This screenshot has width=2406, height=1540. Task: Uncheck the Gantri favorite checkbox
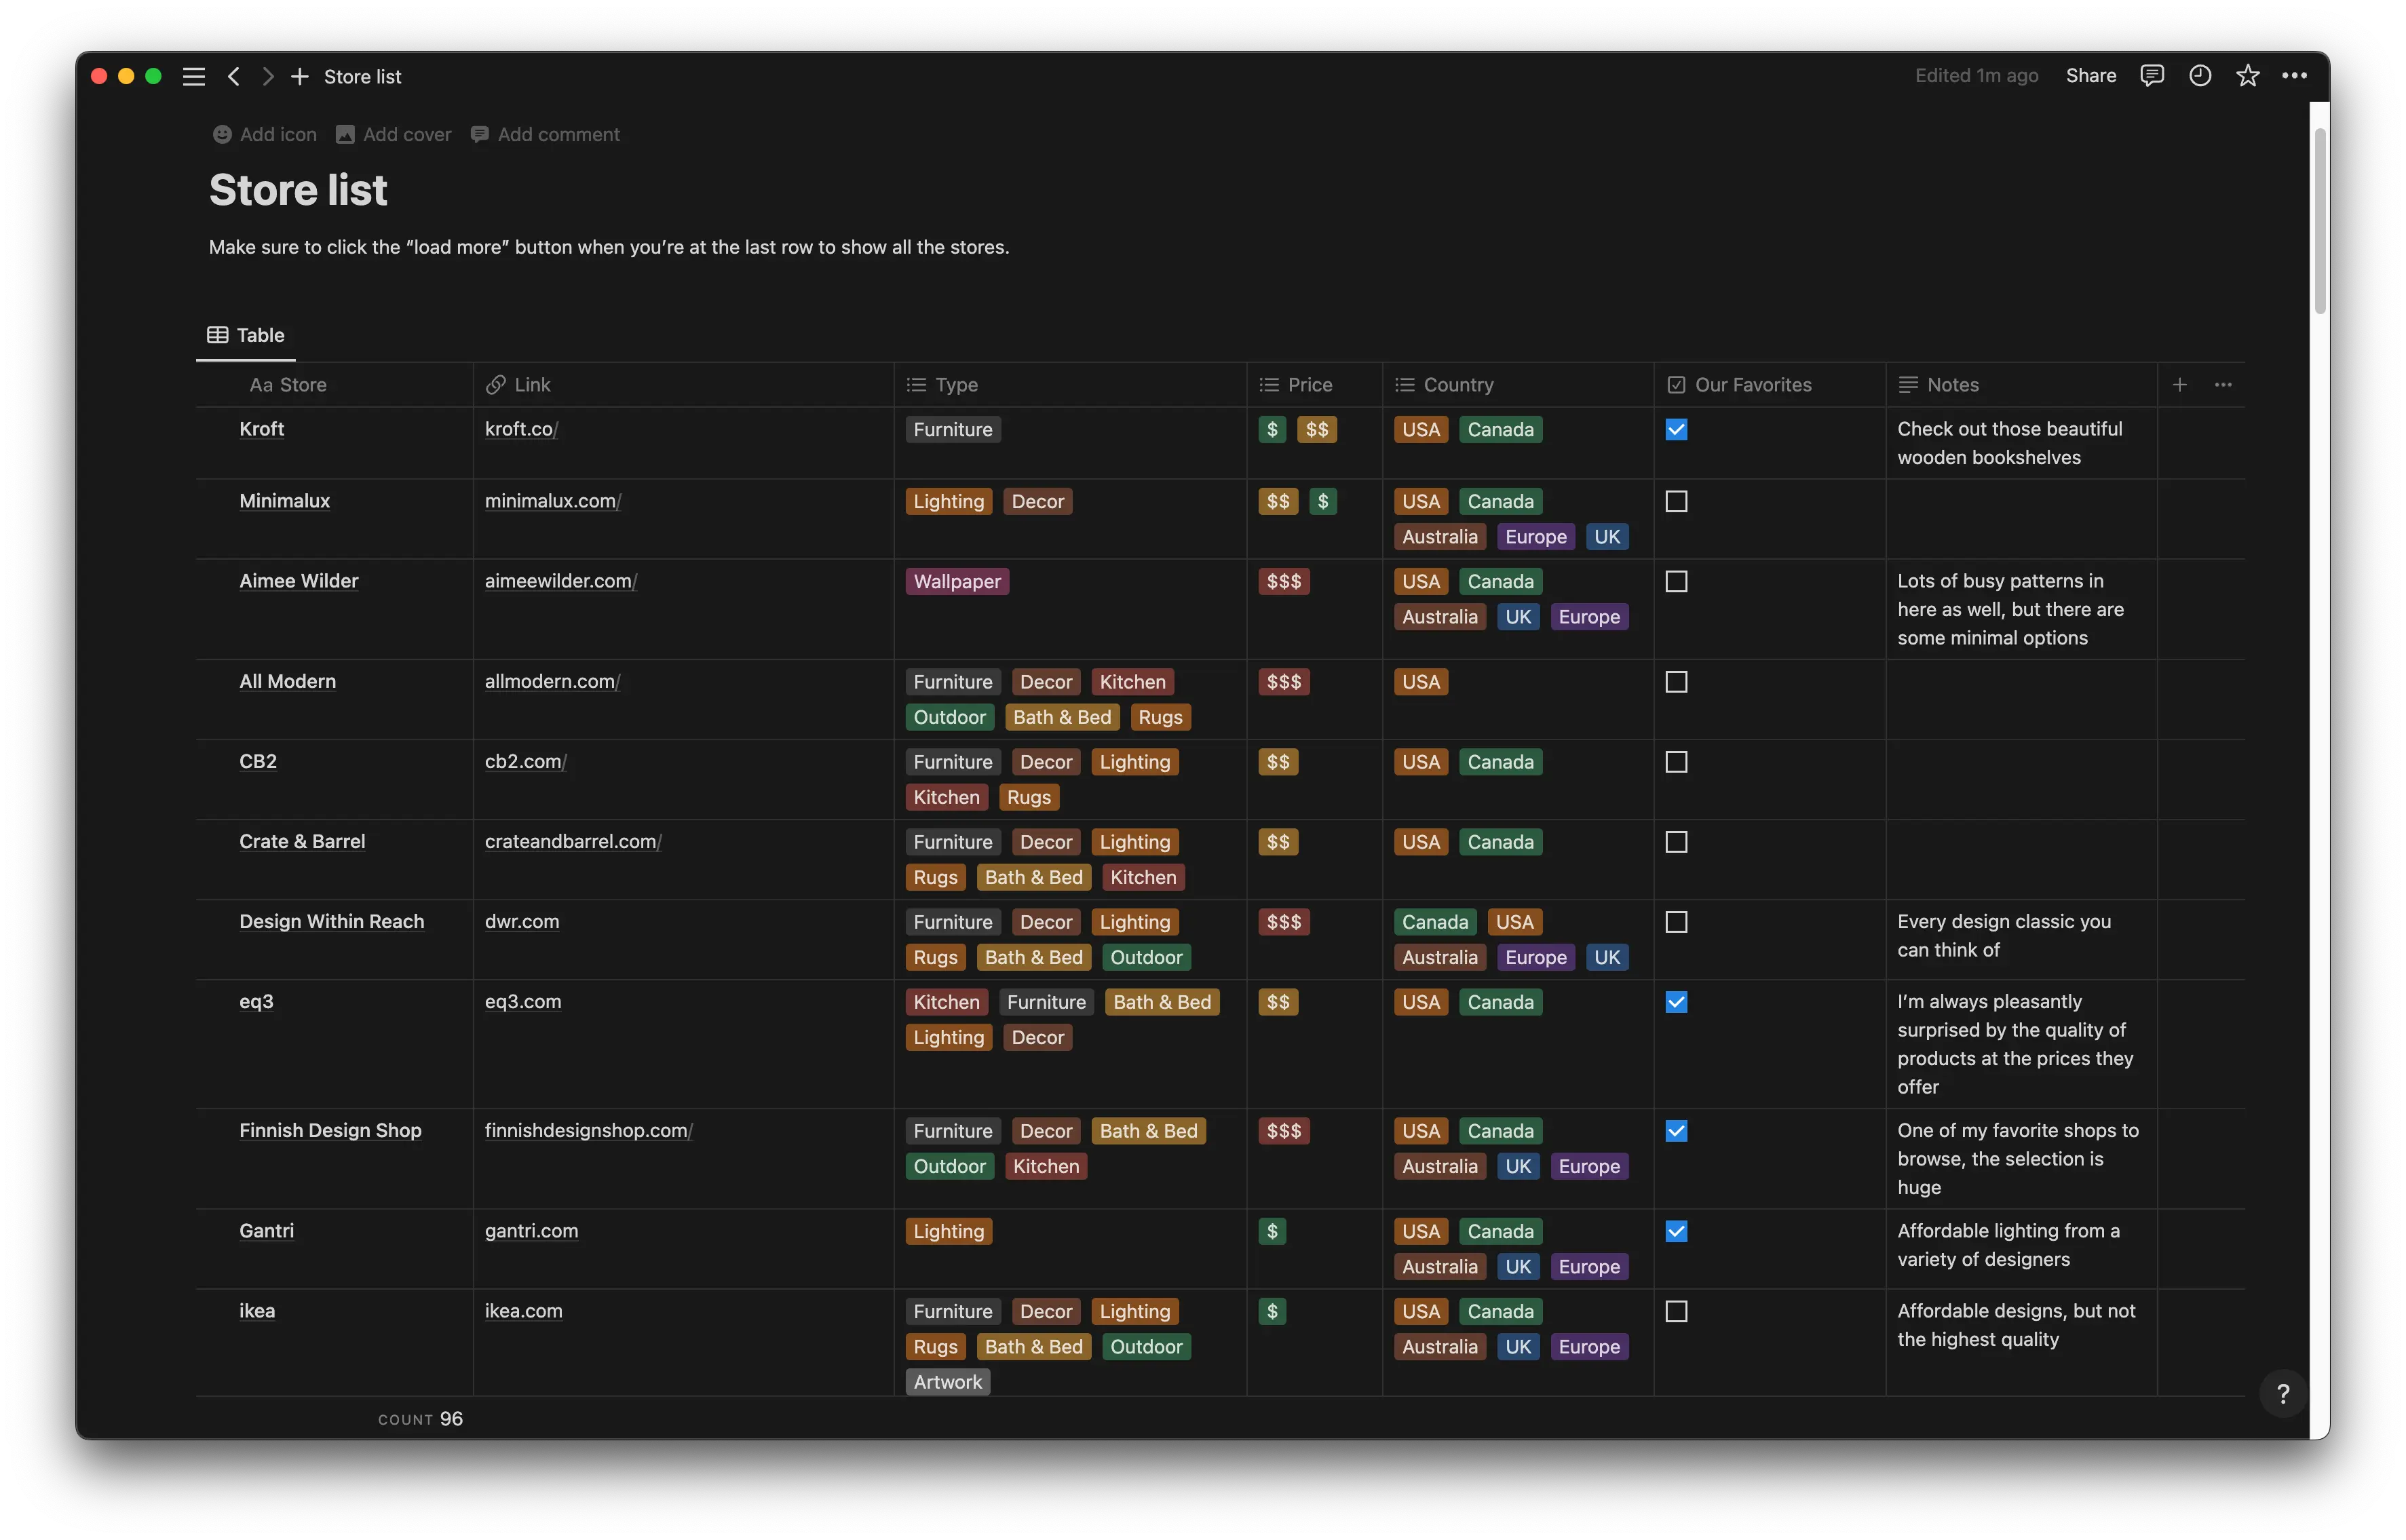1677,1231
